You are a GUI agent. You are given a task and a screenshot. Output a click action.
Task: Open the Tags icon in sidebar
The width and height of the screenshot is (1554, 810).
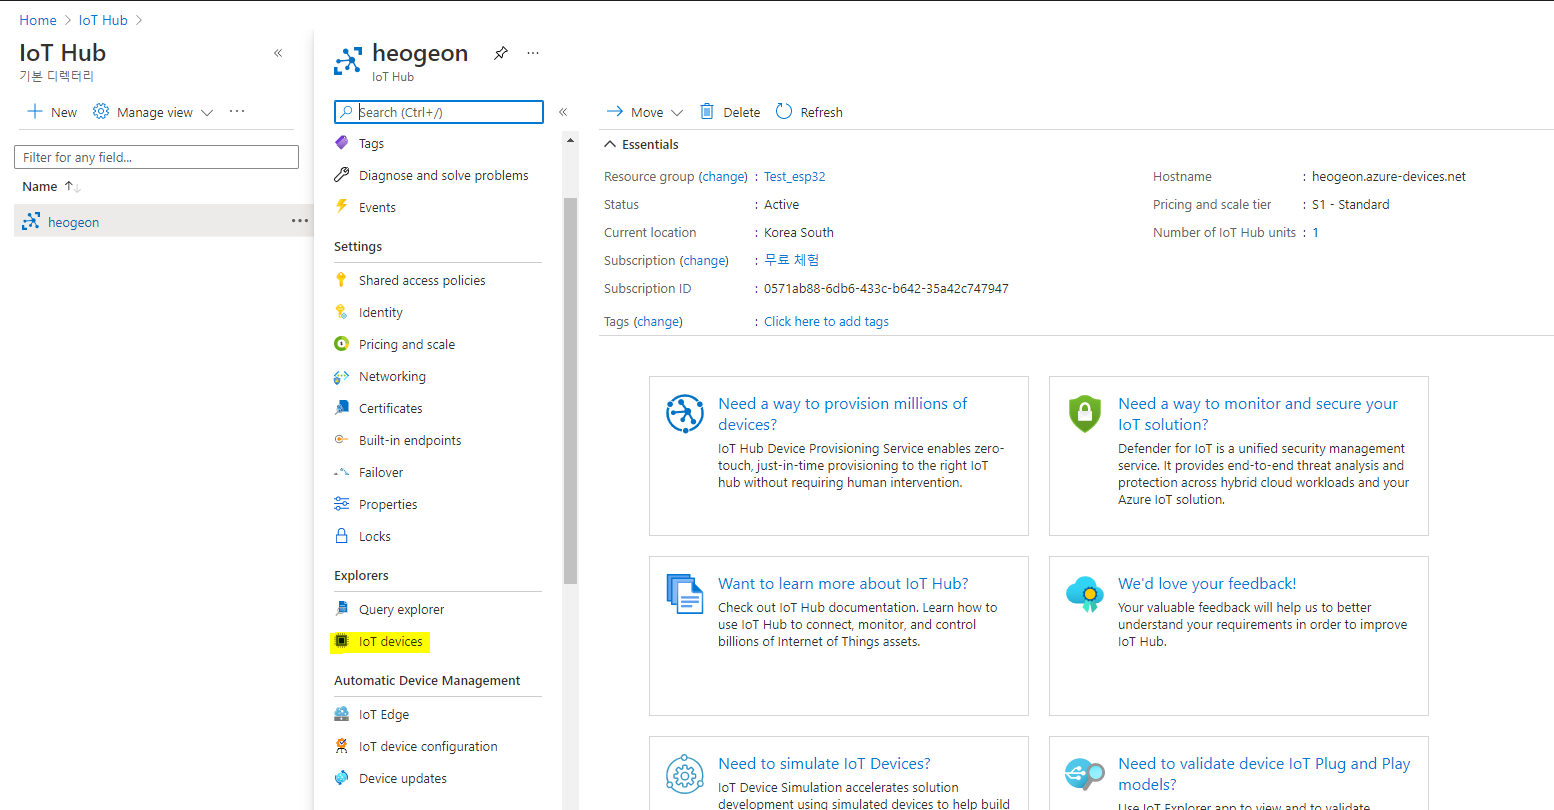(x=342, y=143)
